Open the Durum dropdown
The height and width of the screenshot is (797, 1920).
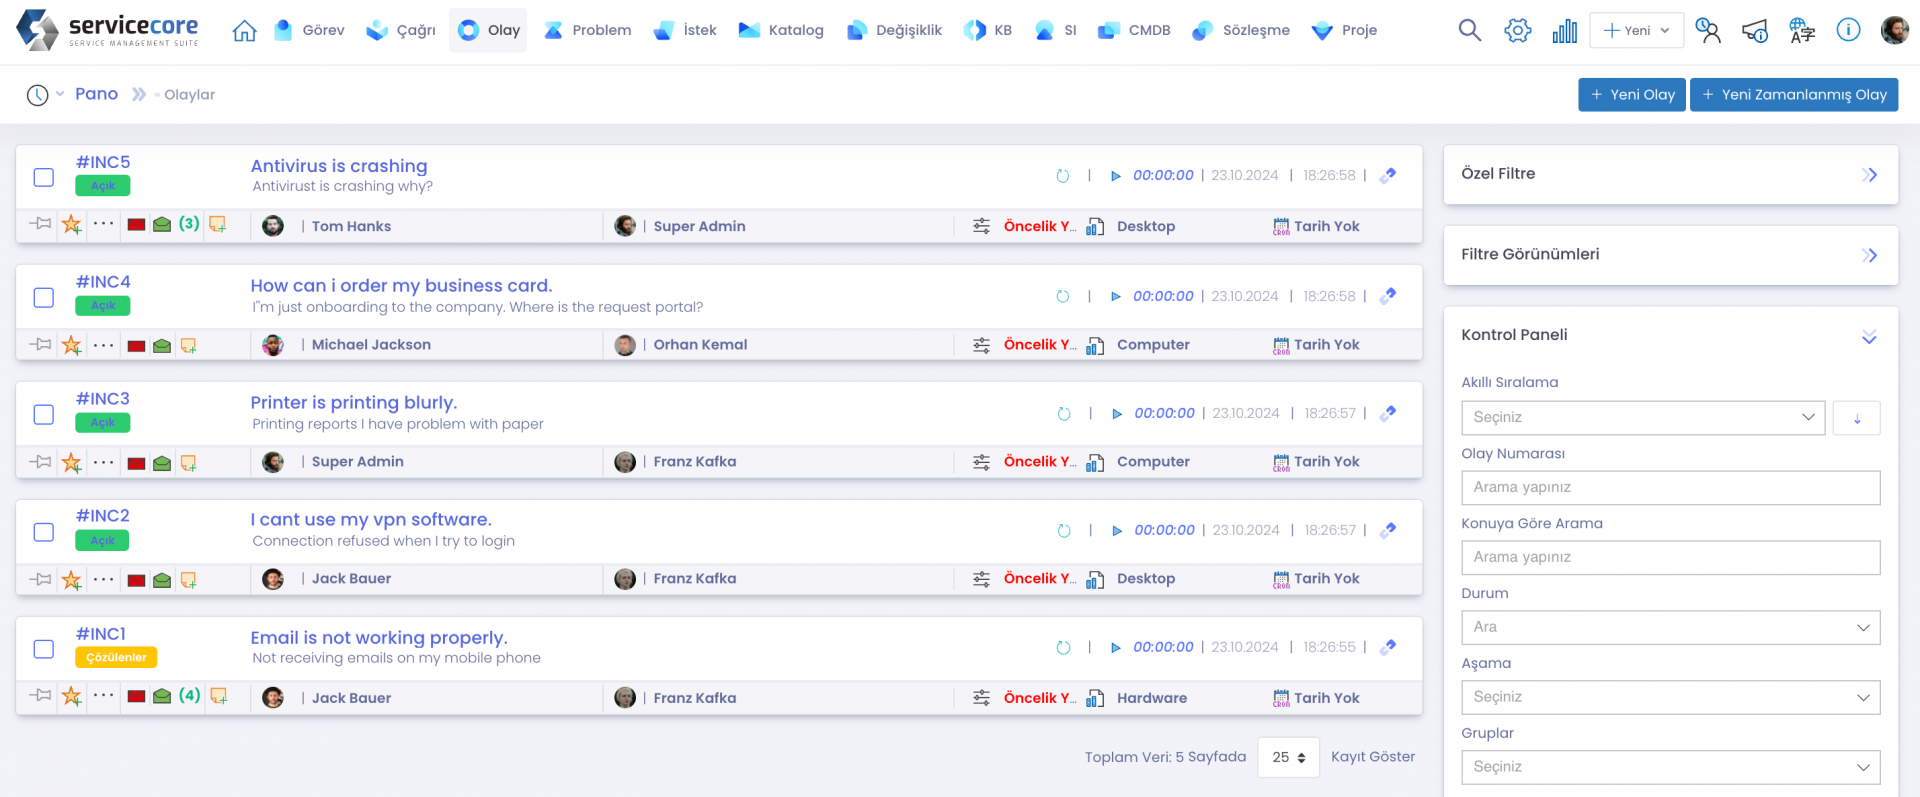[1670, 628]
